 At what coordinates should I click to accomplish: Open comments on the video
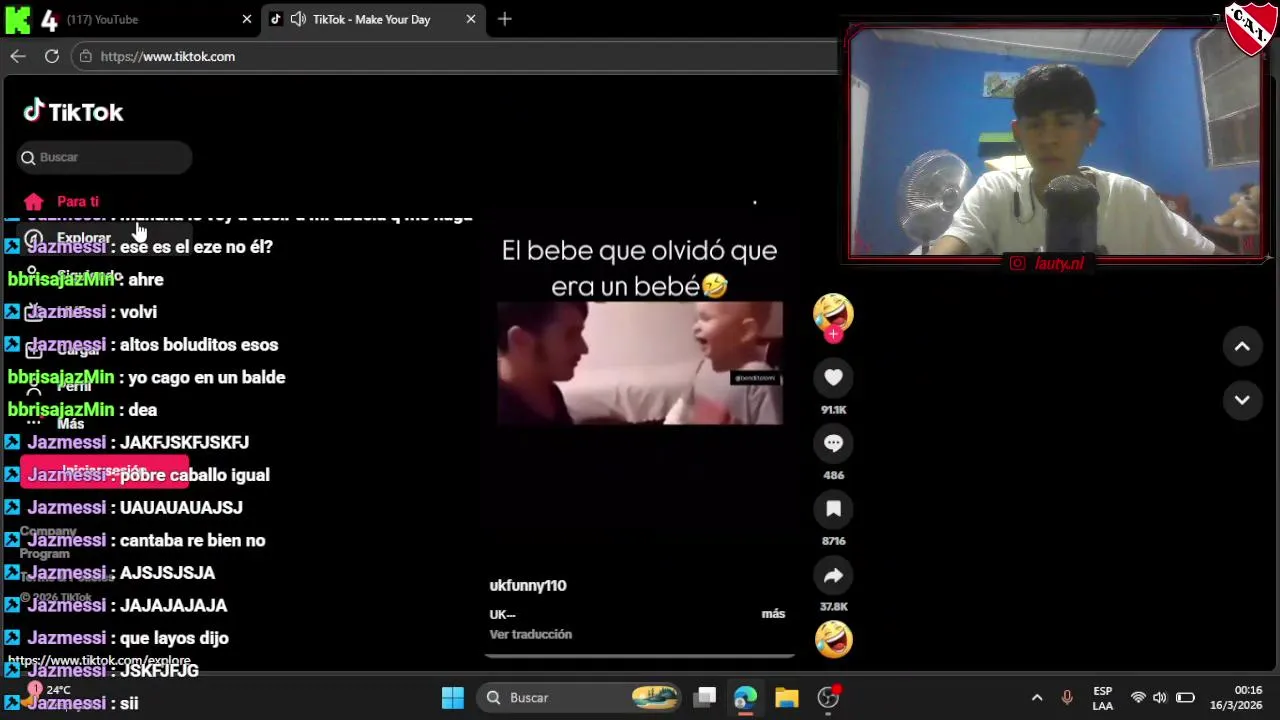pos(833,443)
